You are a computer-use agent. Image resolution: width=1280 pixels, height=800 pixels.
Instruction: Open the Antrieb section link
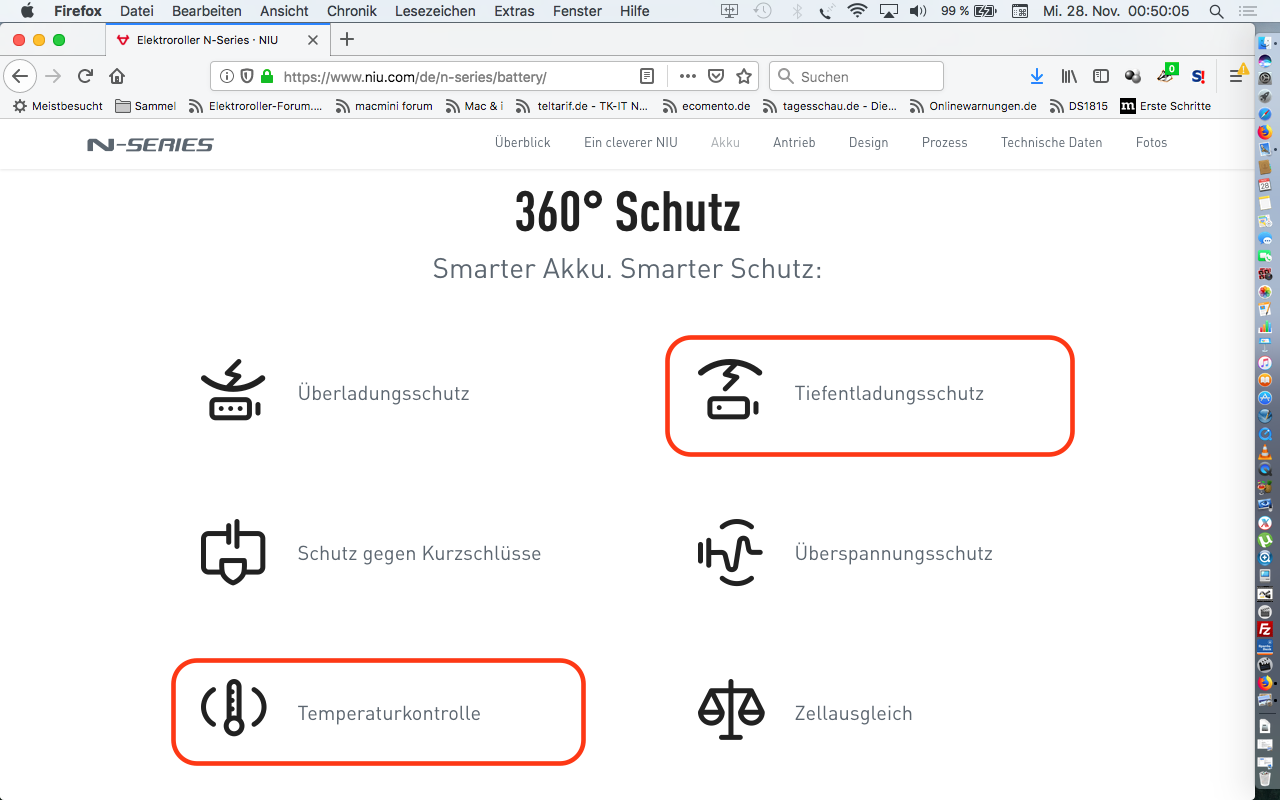[794, 143]
